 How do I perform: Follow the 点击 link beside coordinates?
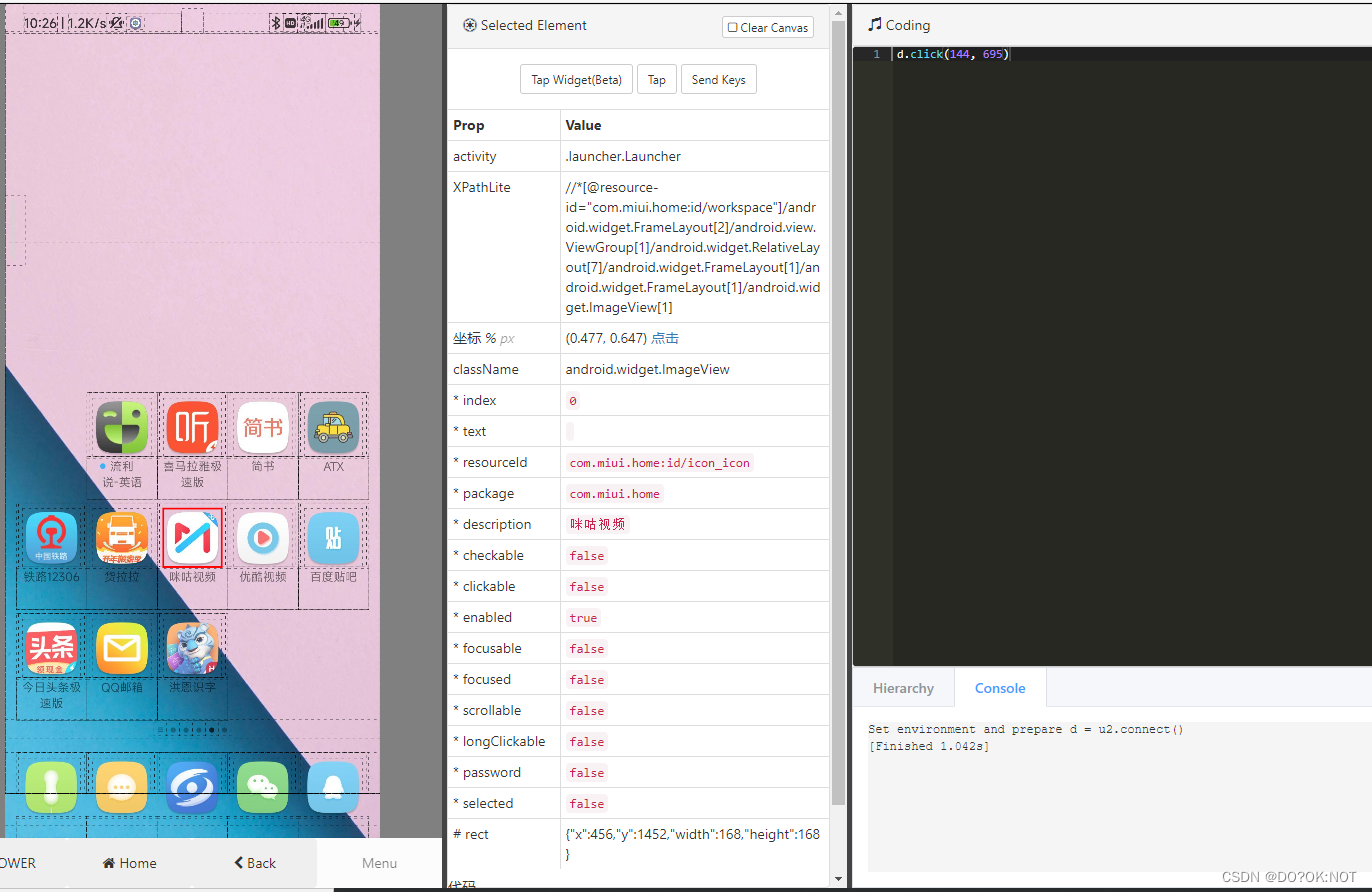coord(665,338)
